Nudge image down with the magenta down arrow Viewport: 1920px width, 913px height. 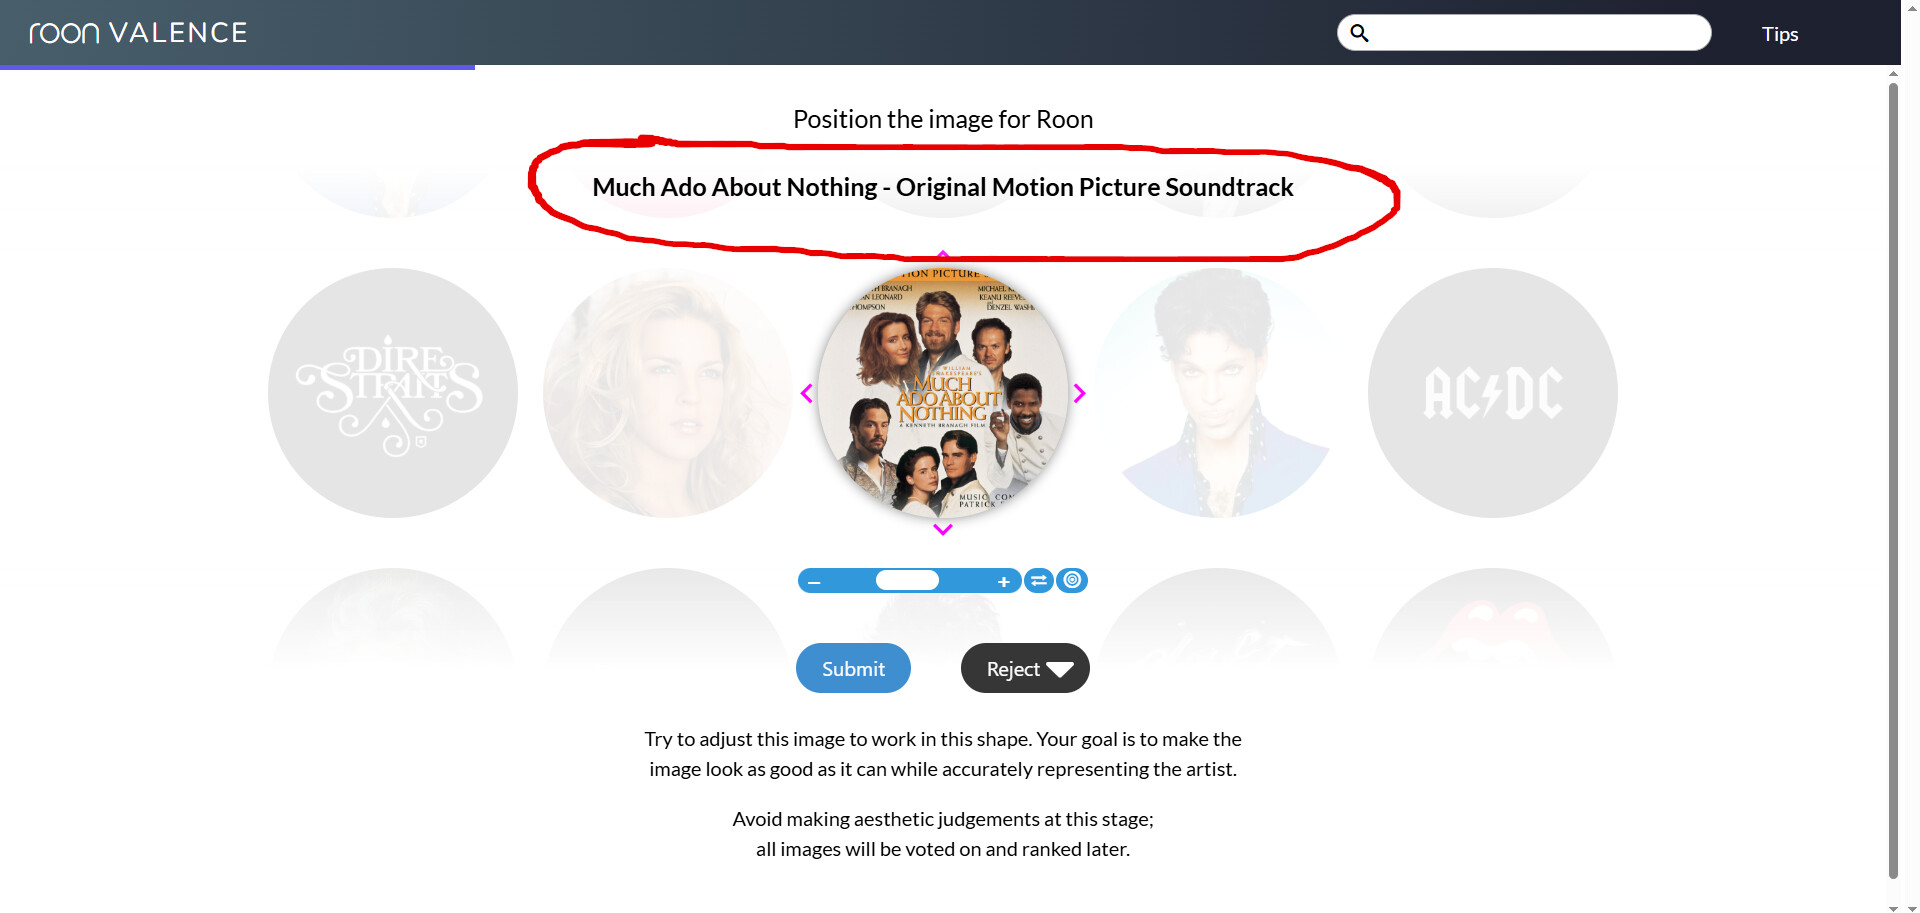(943, 530)
